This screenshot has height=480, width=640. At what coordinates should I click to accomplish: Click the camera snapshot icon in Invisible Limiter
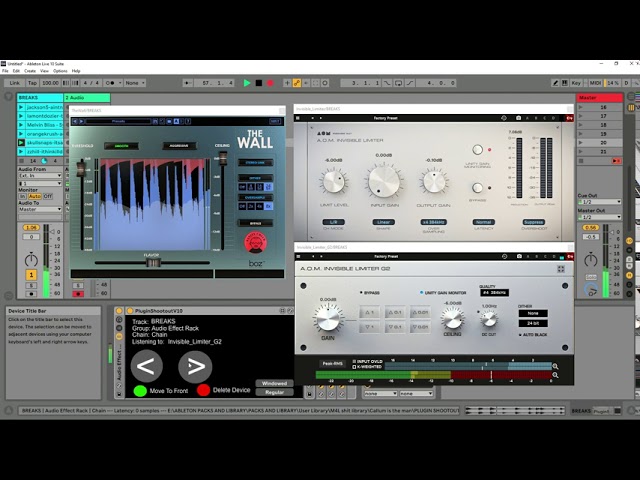[518, 118]
